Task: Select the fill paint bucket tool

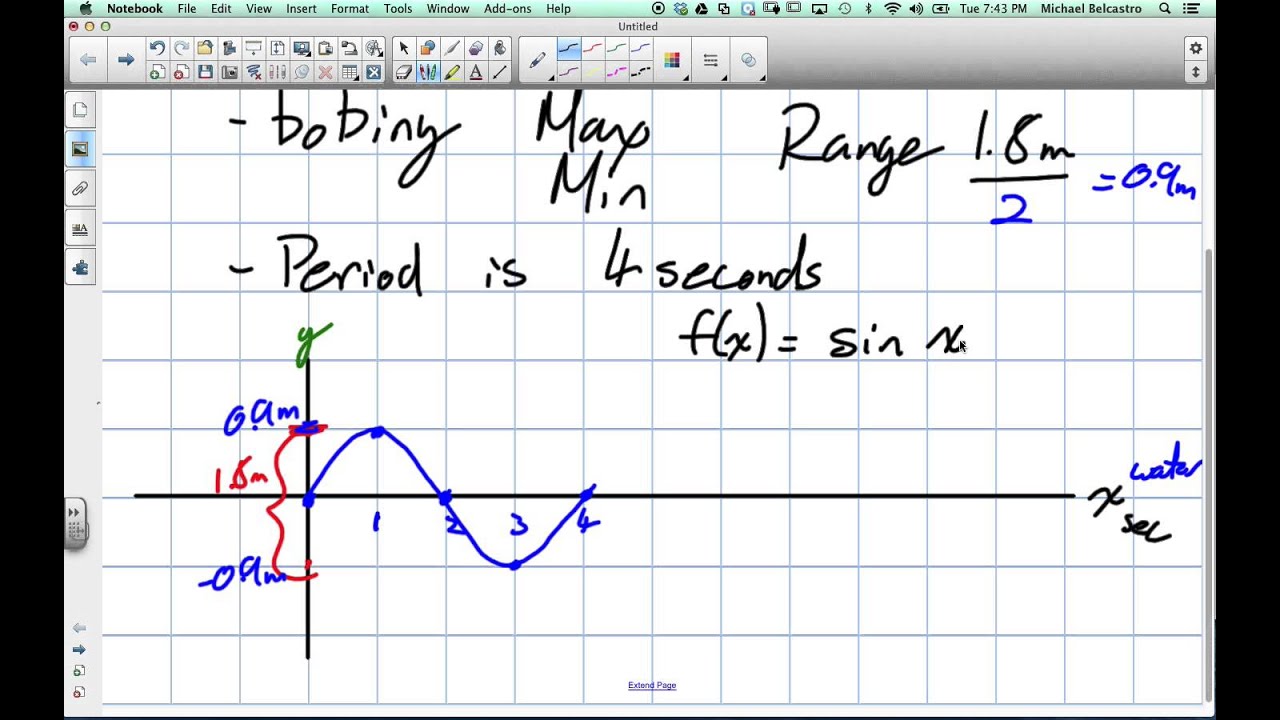Action: 500,48
